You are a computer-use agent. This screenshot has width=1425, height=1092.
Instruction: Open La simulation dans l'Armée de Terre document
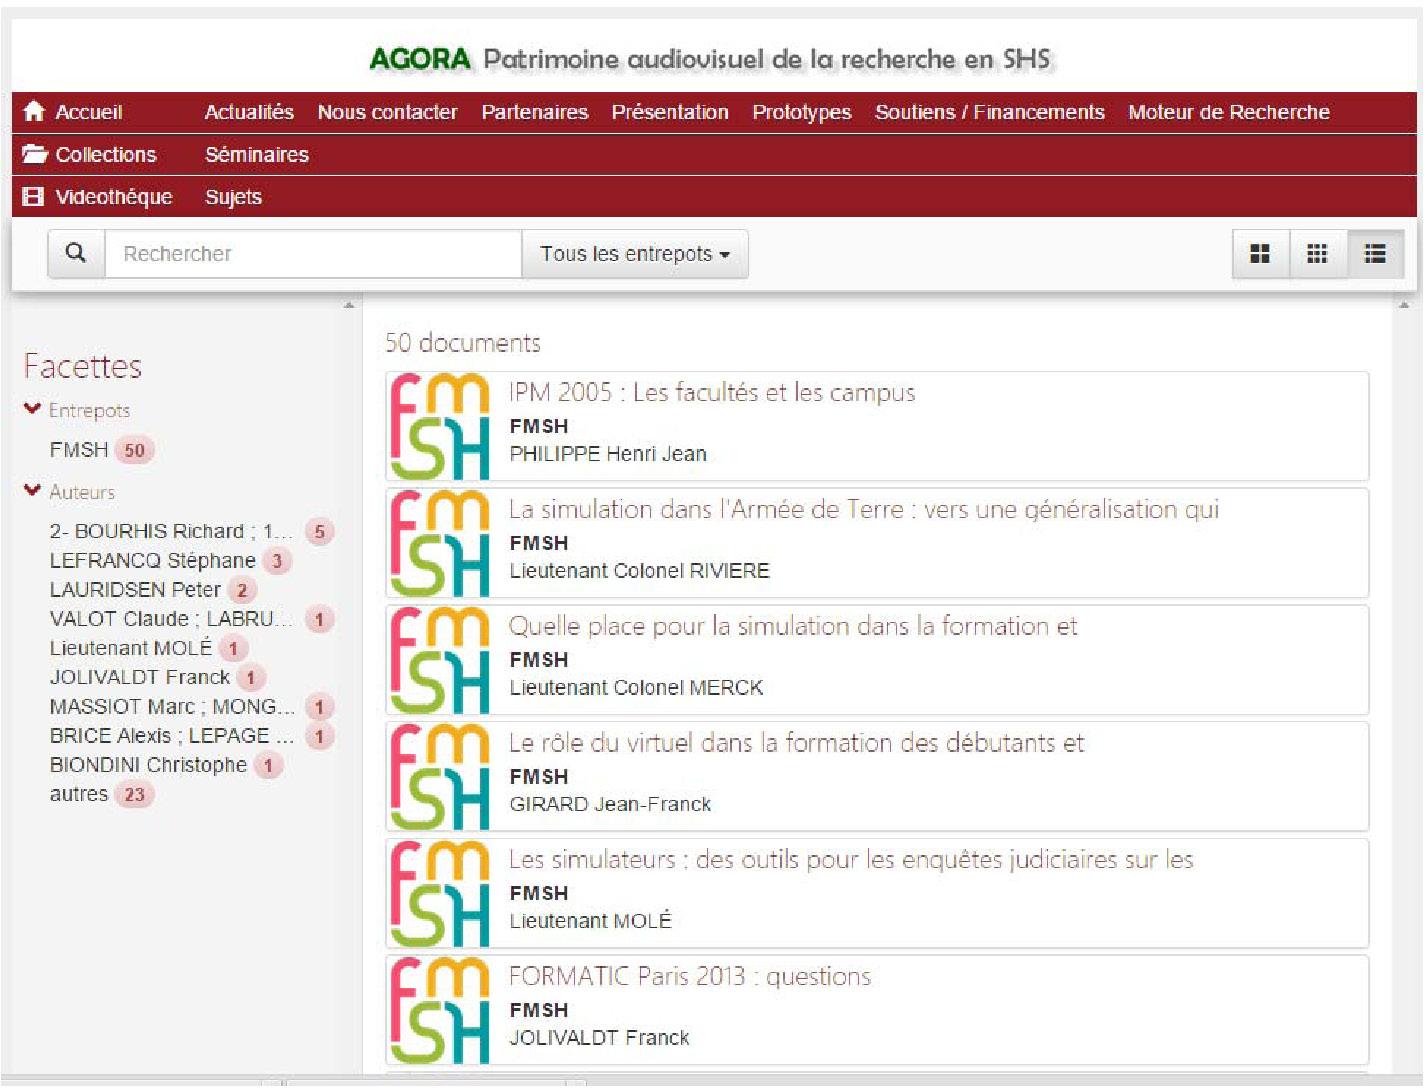pyautogui.click(x=864, y=510)
